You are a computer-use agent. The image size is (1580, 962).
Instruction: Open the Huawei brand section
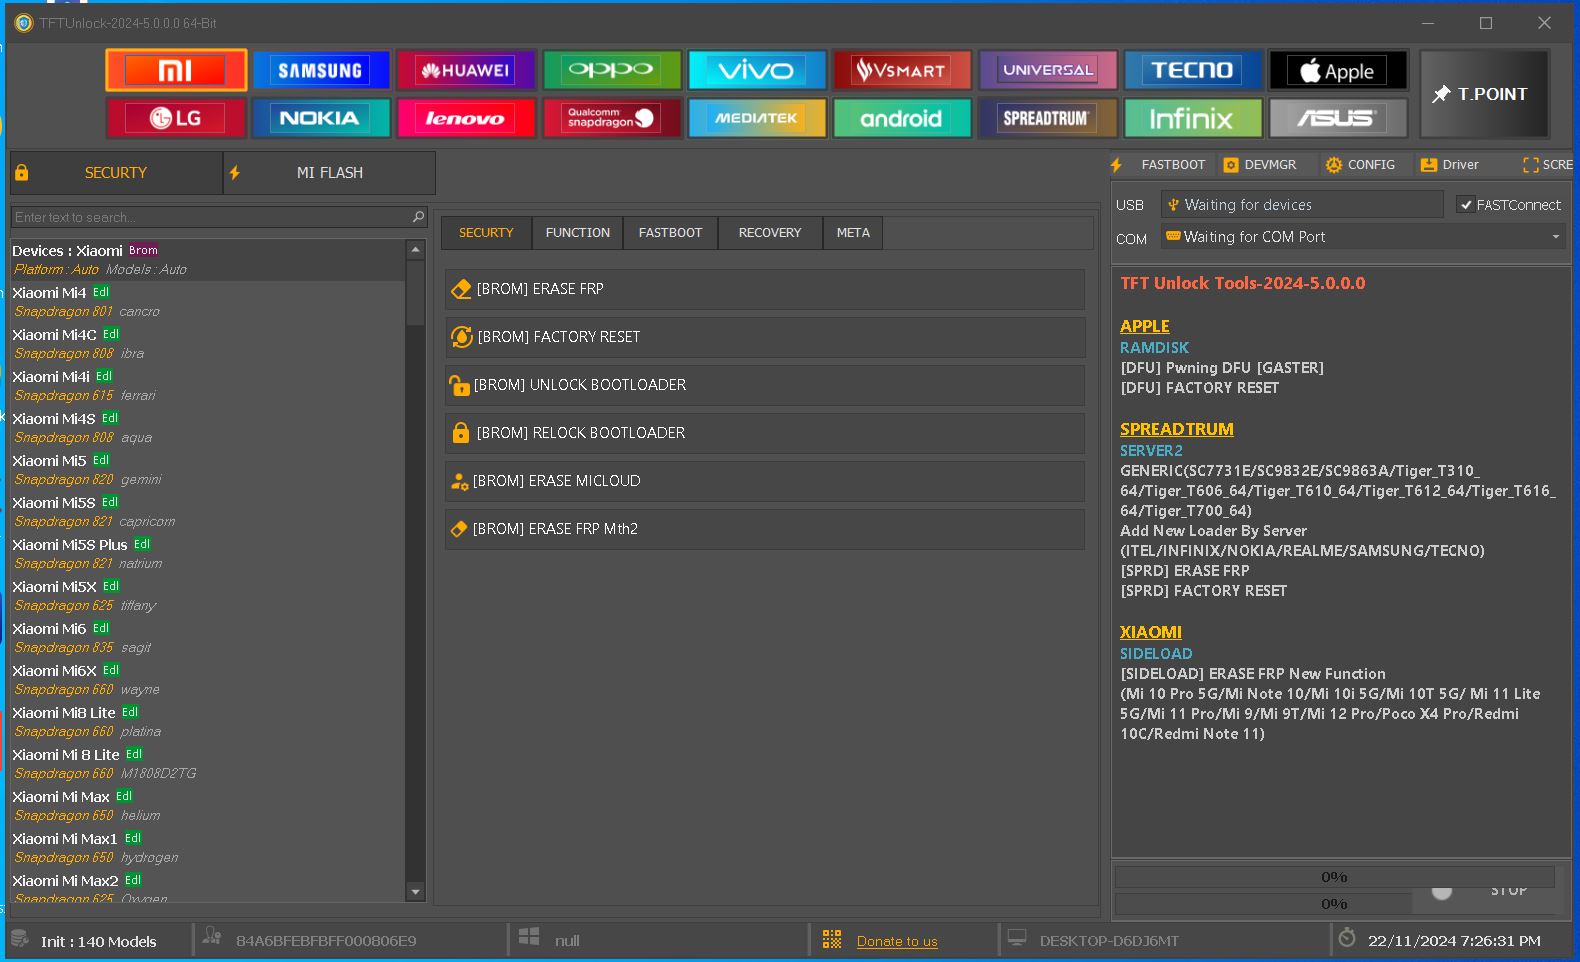coord(466,70)
